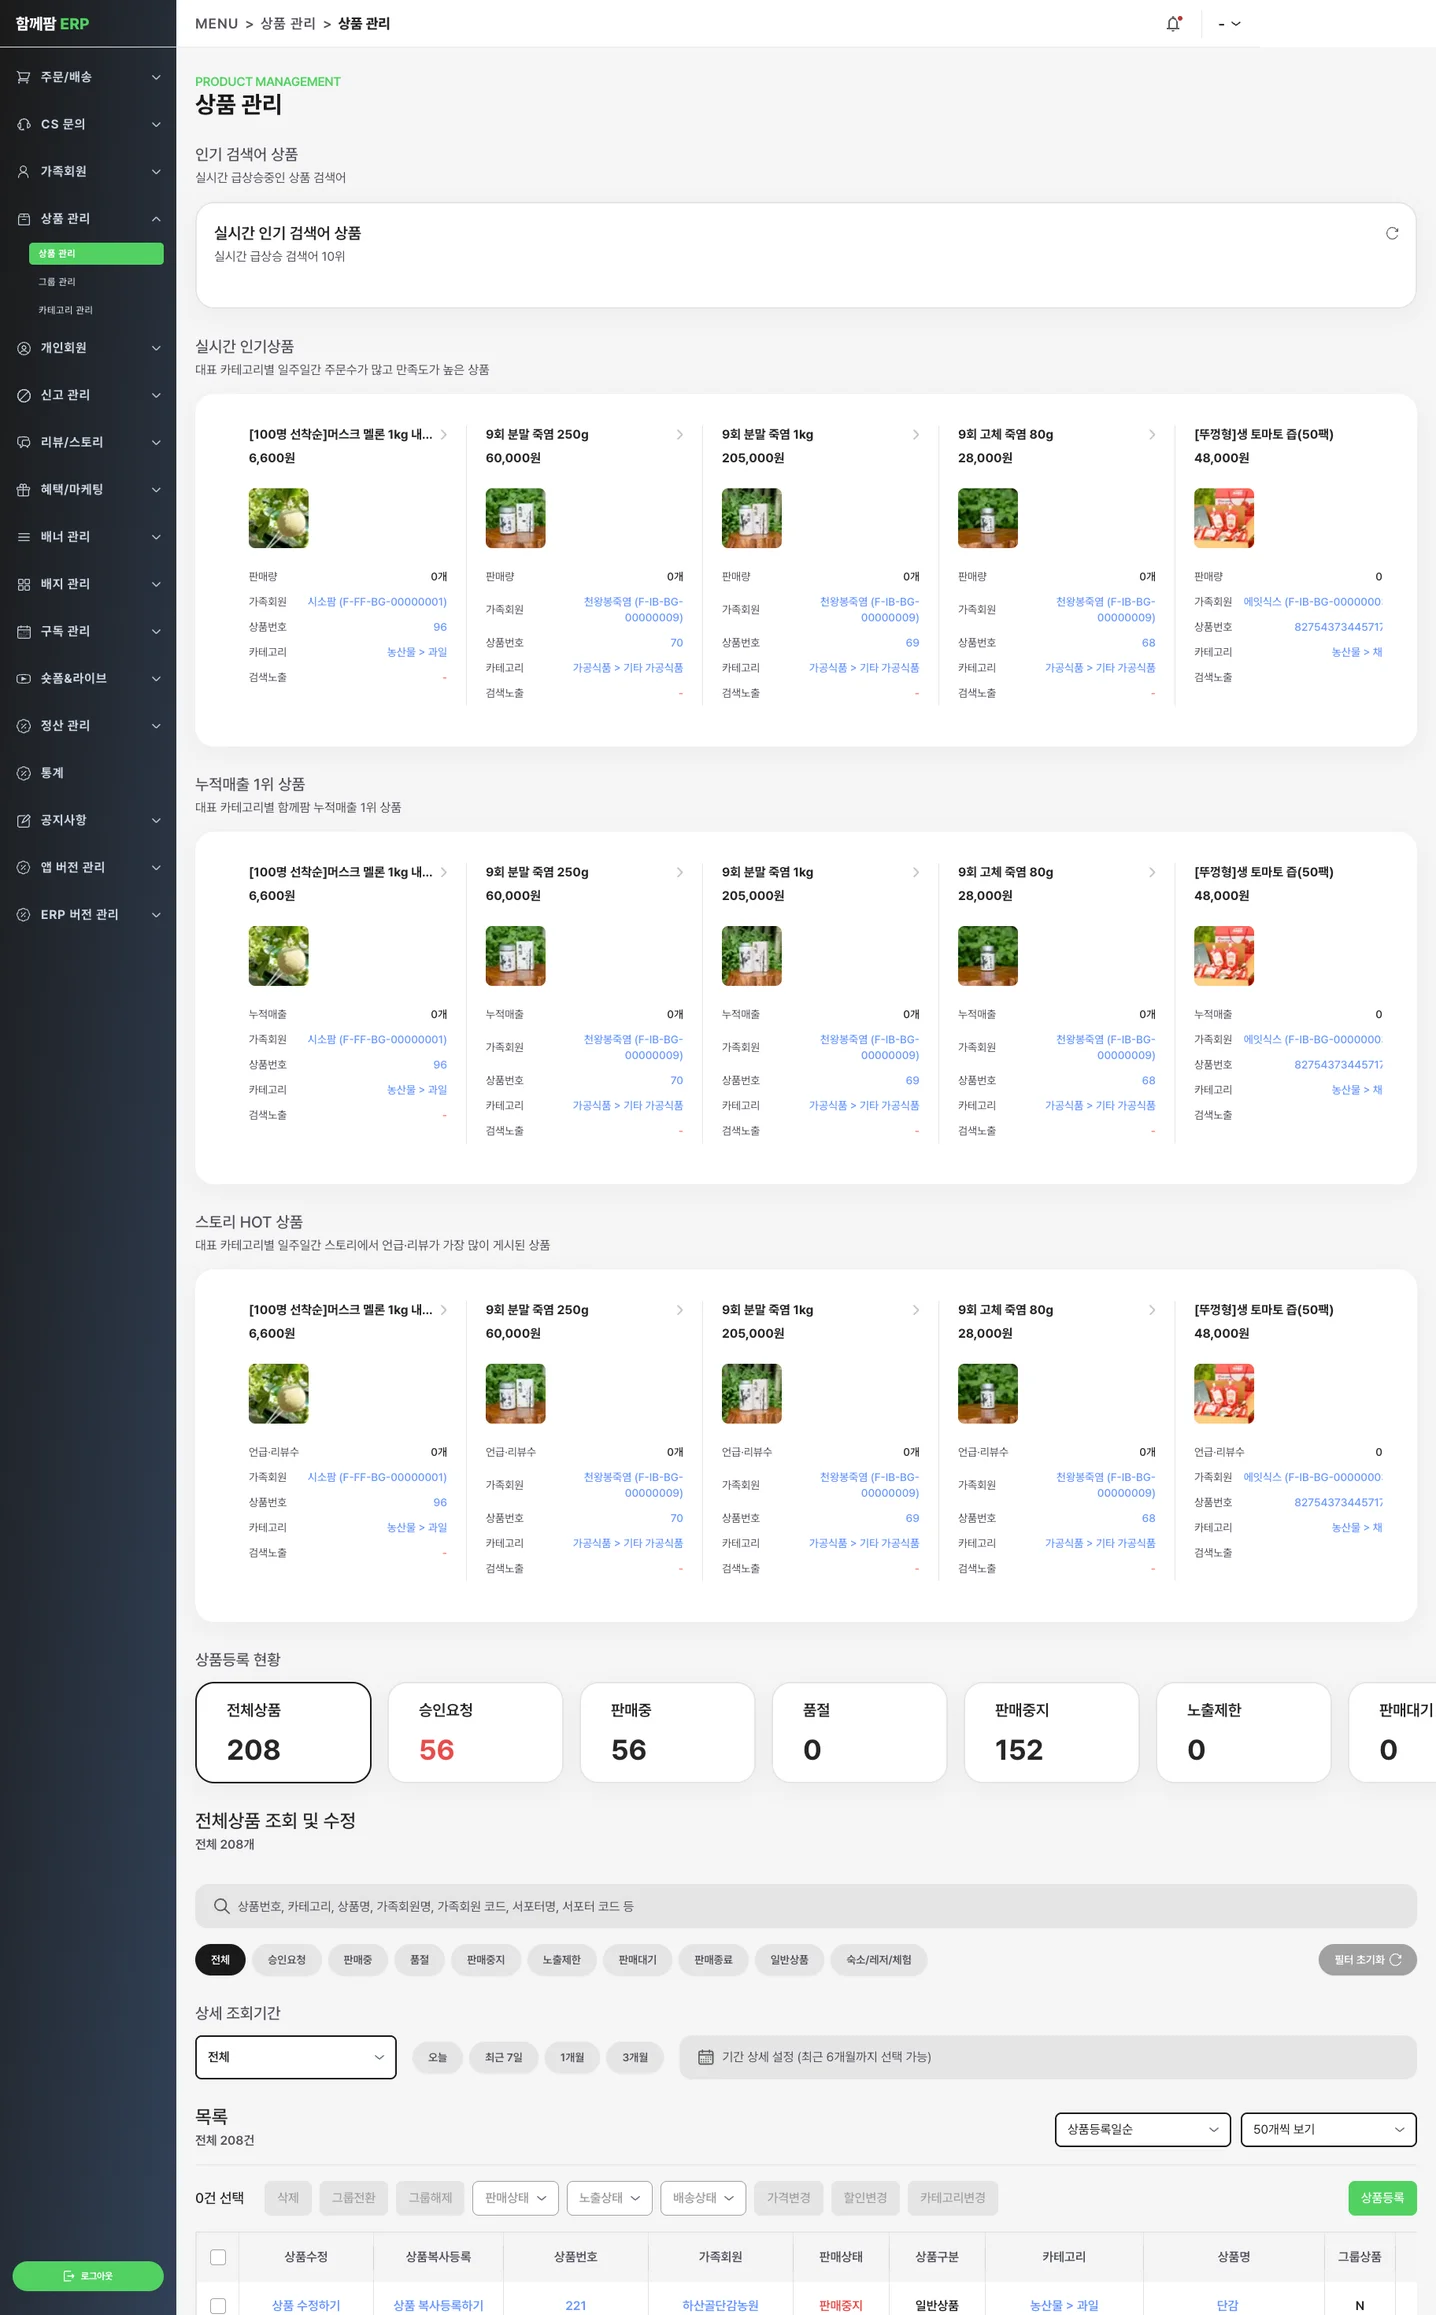Viewport: 1436px width, 2315px height.
Task: Click the product search input field
Action: coord(806,1906)
